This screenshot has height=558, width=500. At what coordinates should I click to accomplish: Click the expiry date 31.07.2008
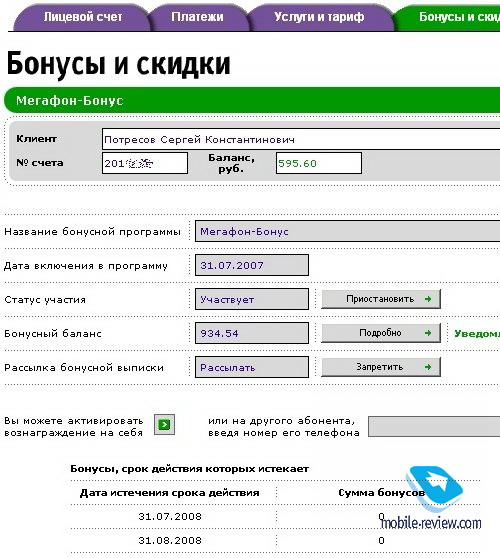[170, 516]
